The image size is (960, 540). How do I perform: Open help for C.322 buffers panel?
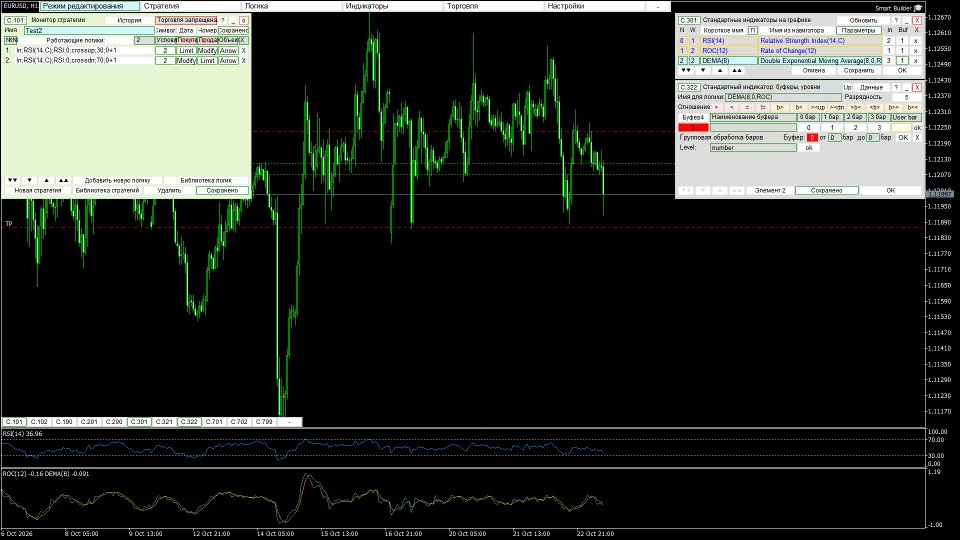896,88
